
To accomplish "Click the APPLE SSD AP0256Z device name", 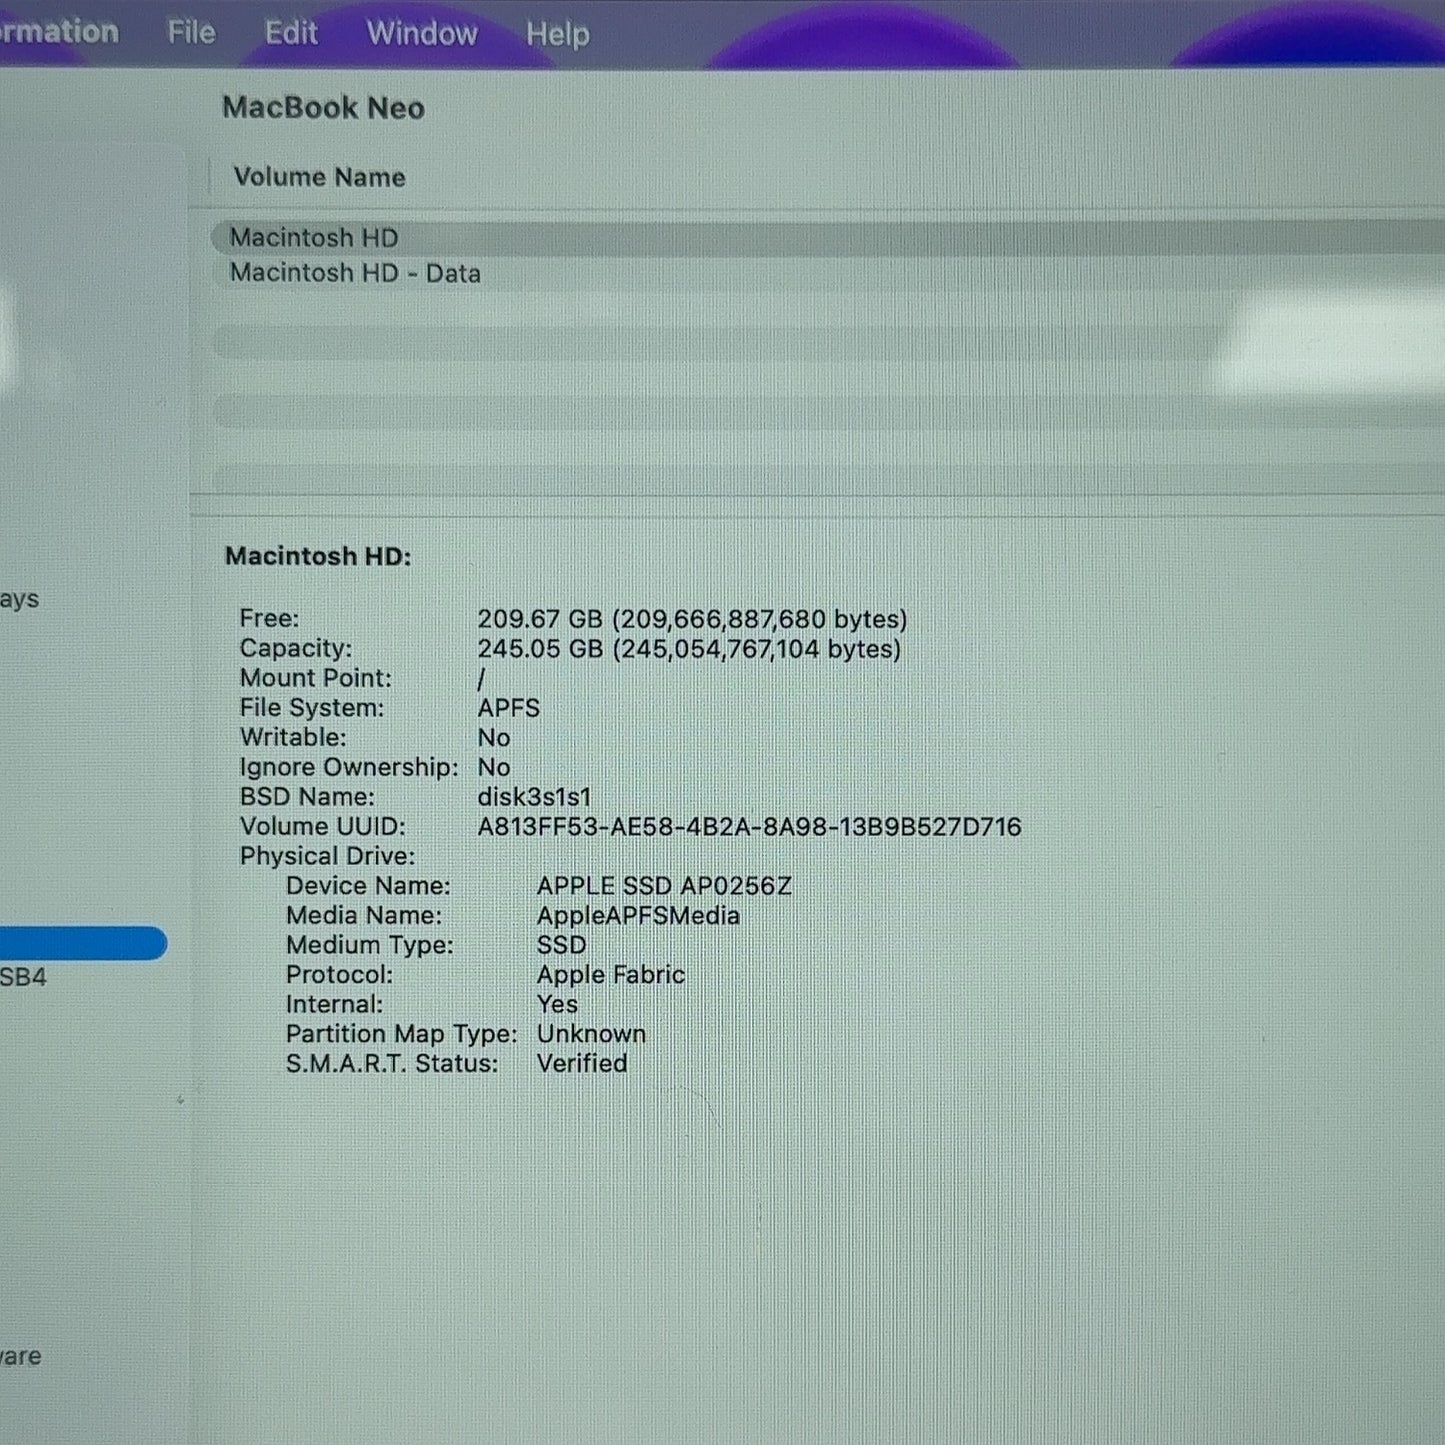I will coord(664,886).
